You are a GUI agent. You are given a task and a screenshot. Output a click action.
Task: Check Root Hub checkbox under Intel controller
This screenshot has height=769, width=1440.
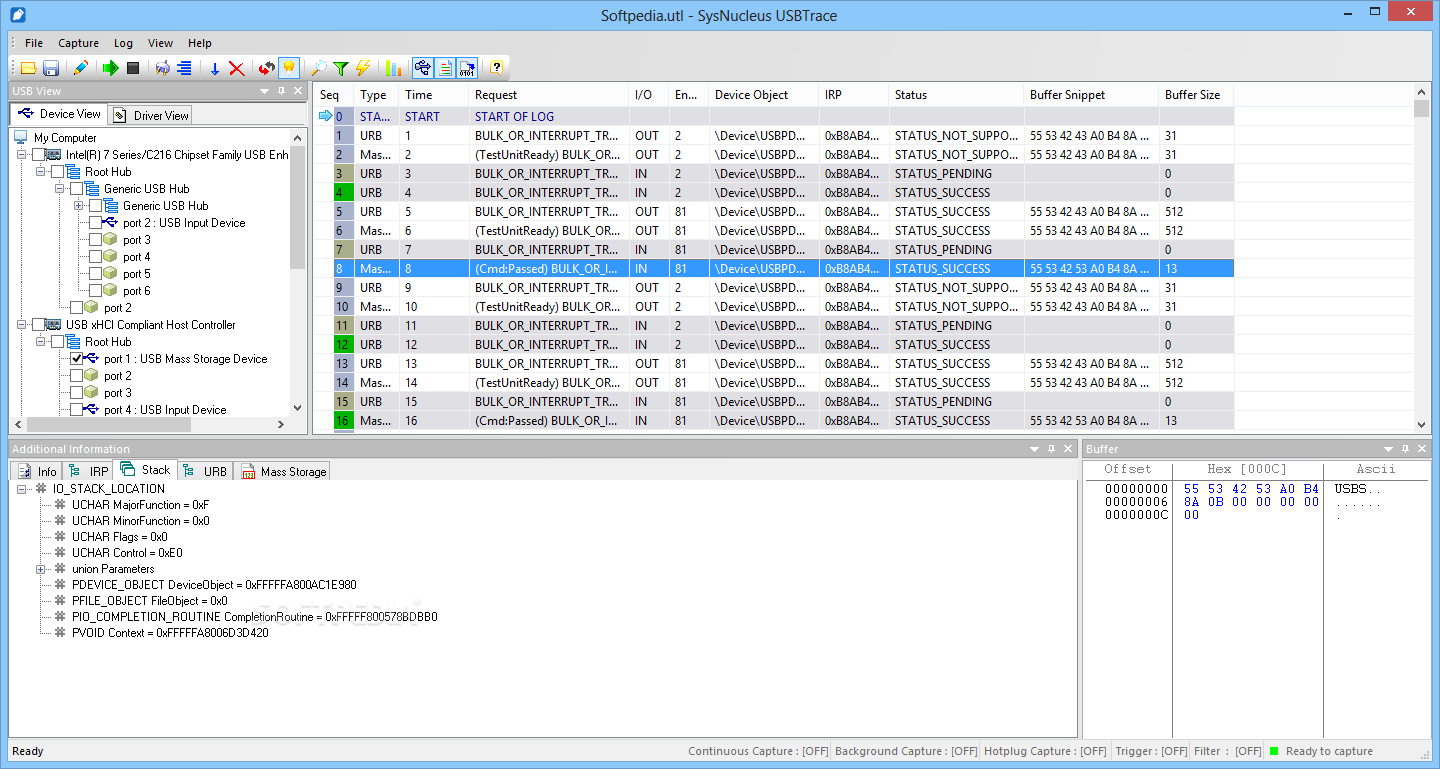[x=58, y=172]
